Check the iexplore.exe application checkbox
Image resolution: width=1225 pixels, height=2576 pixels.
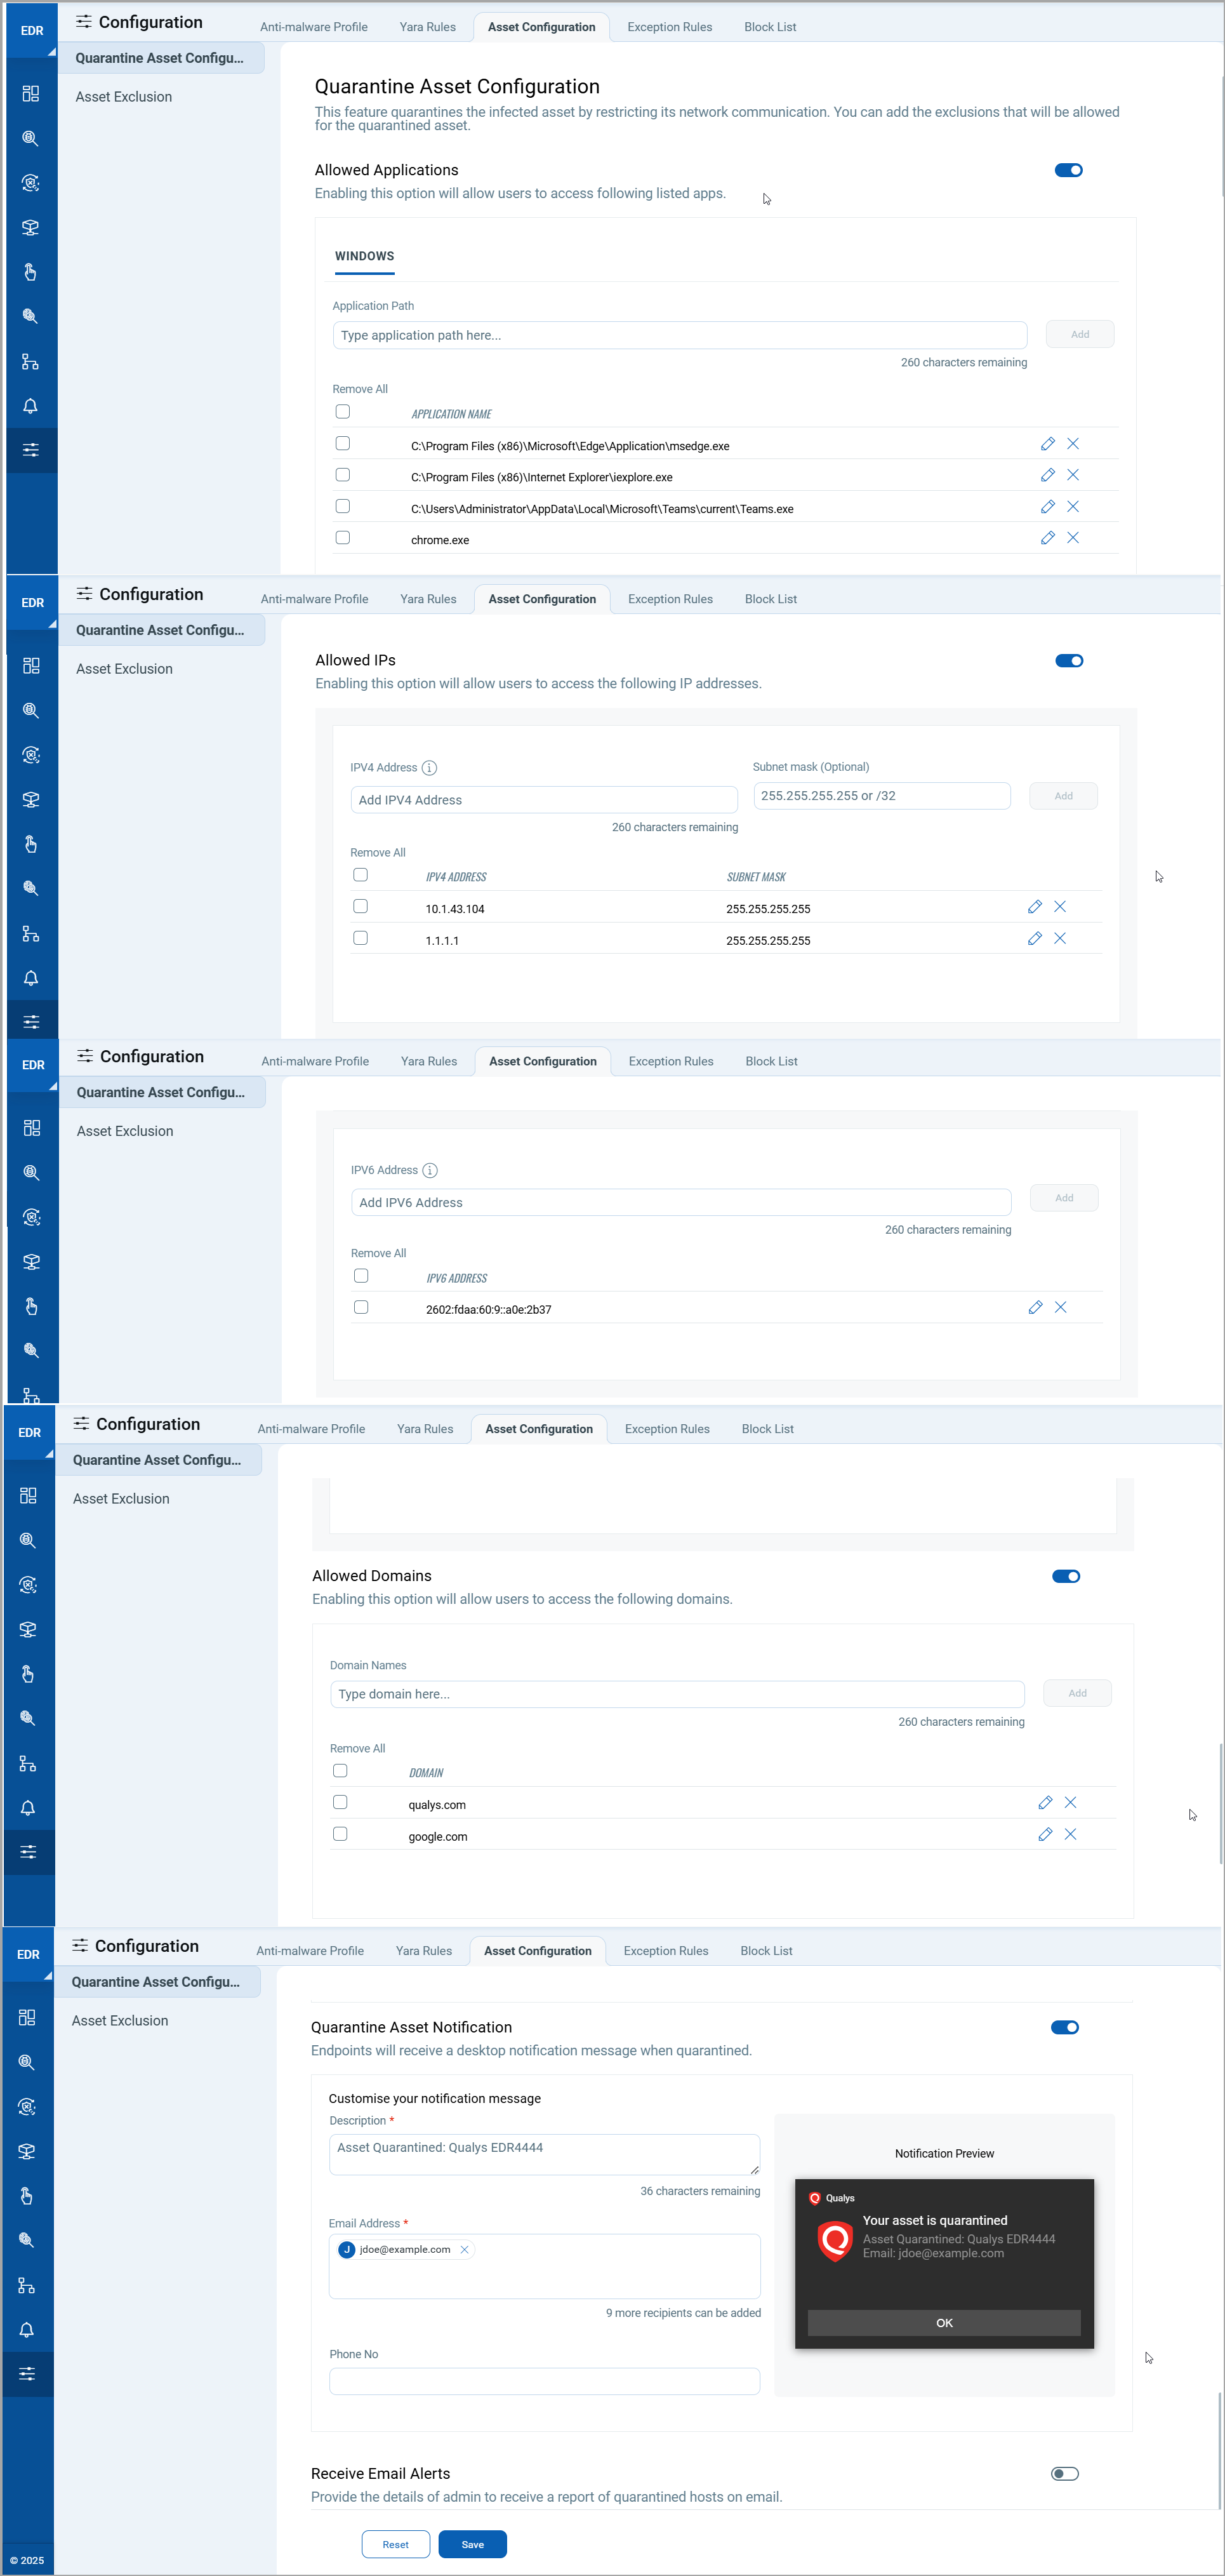click(343, 475)
